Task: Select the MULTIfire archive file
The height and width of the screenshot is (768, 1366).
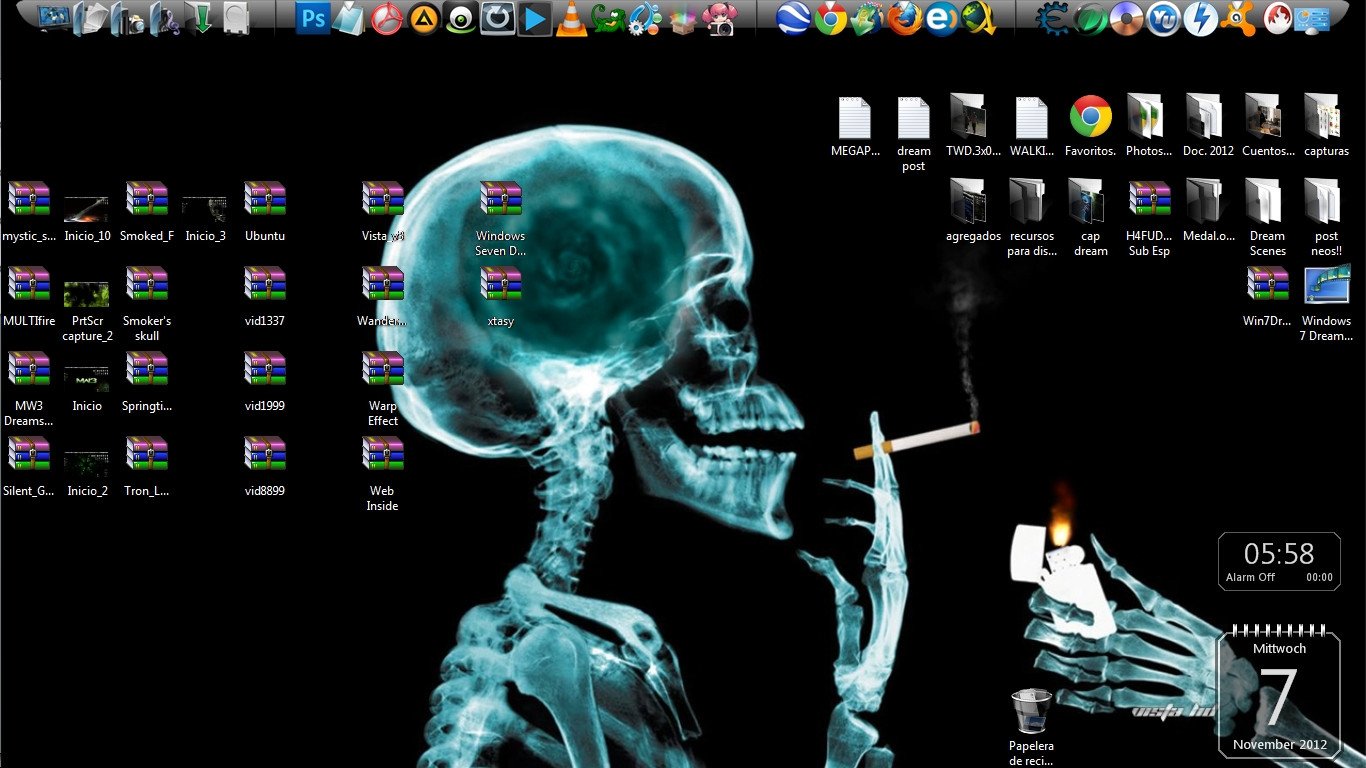Action: coord(29,296)
